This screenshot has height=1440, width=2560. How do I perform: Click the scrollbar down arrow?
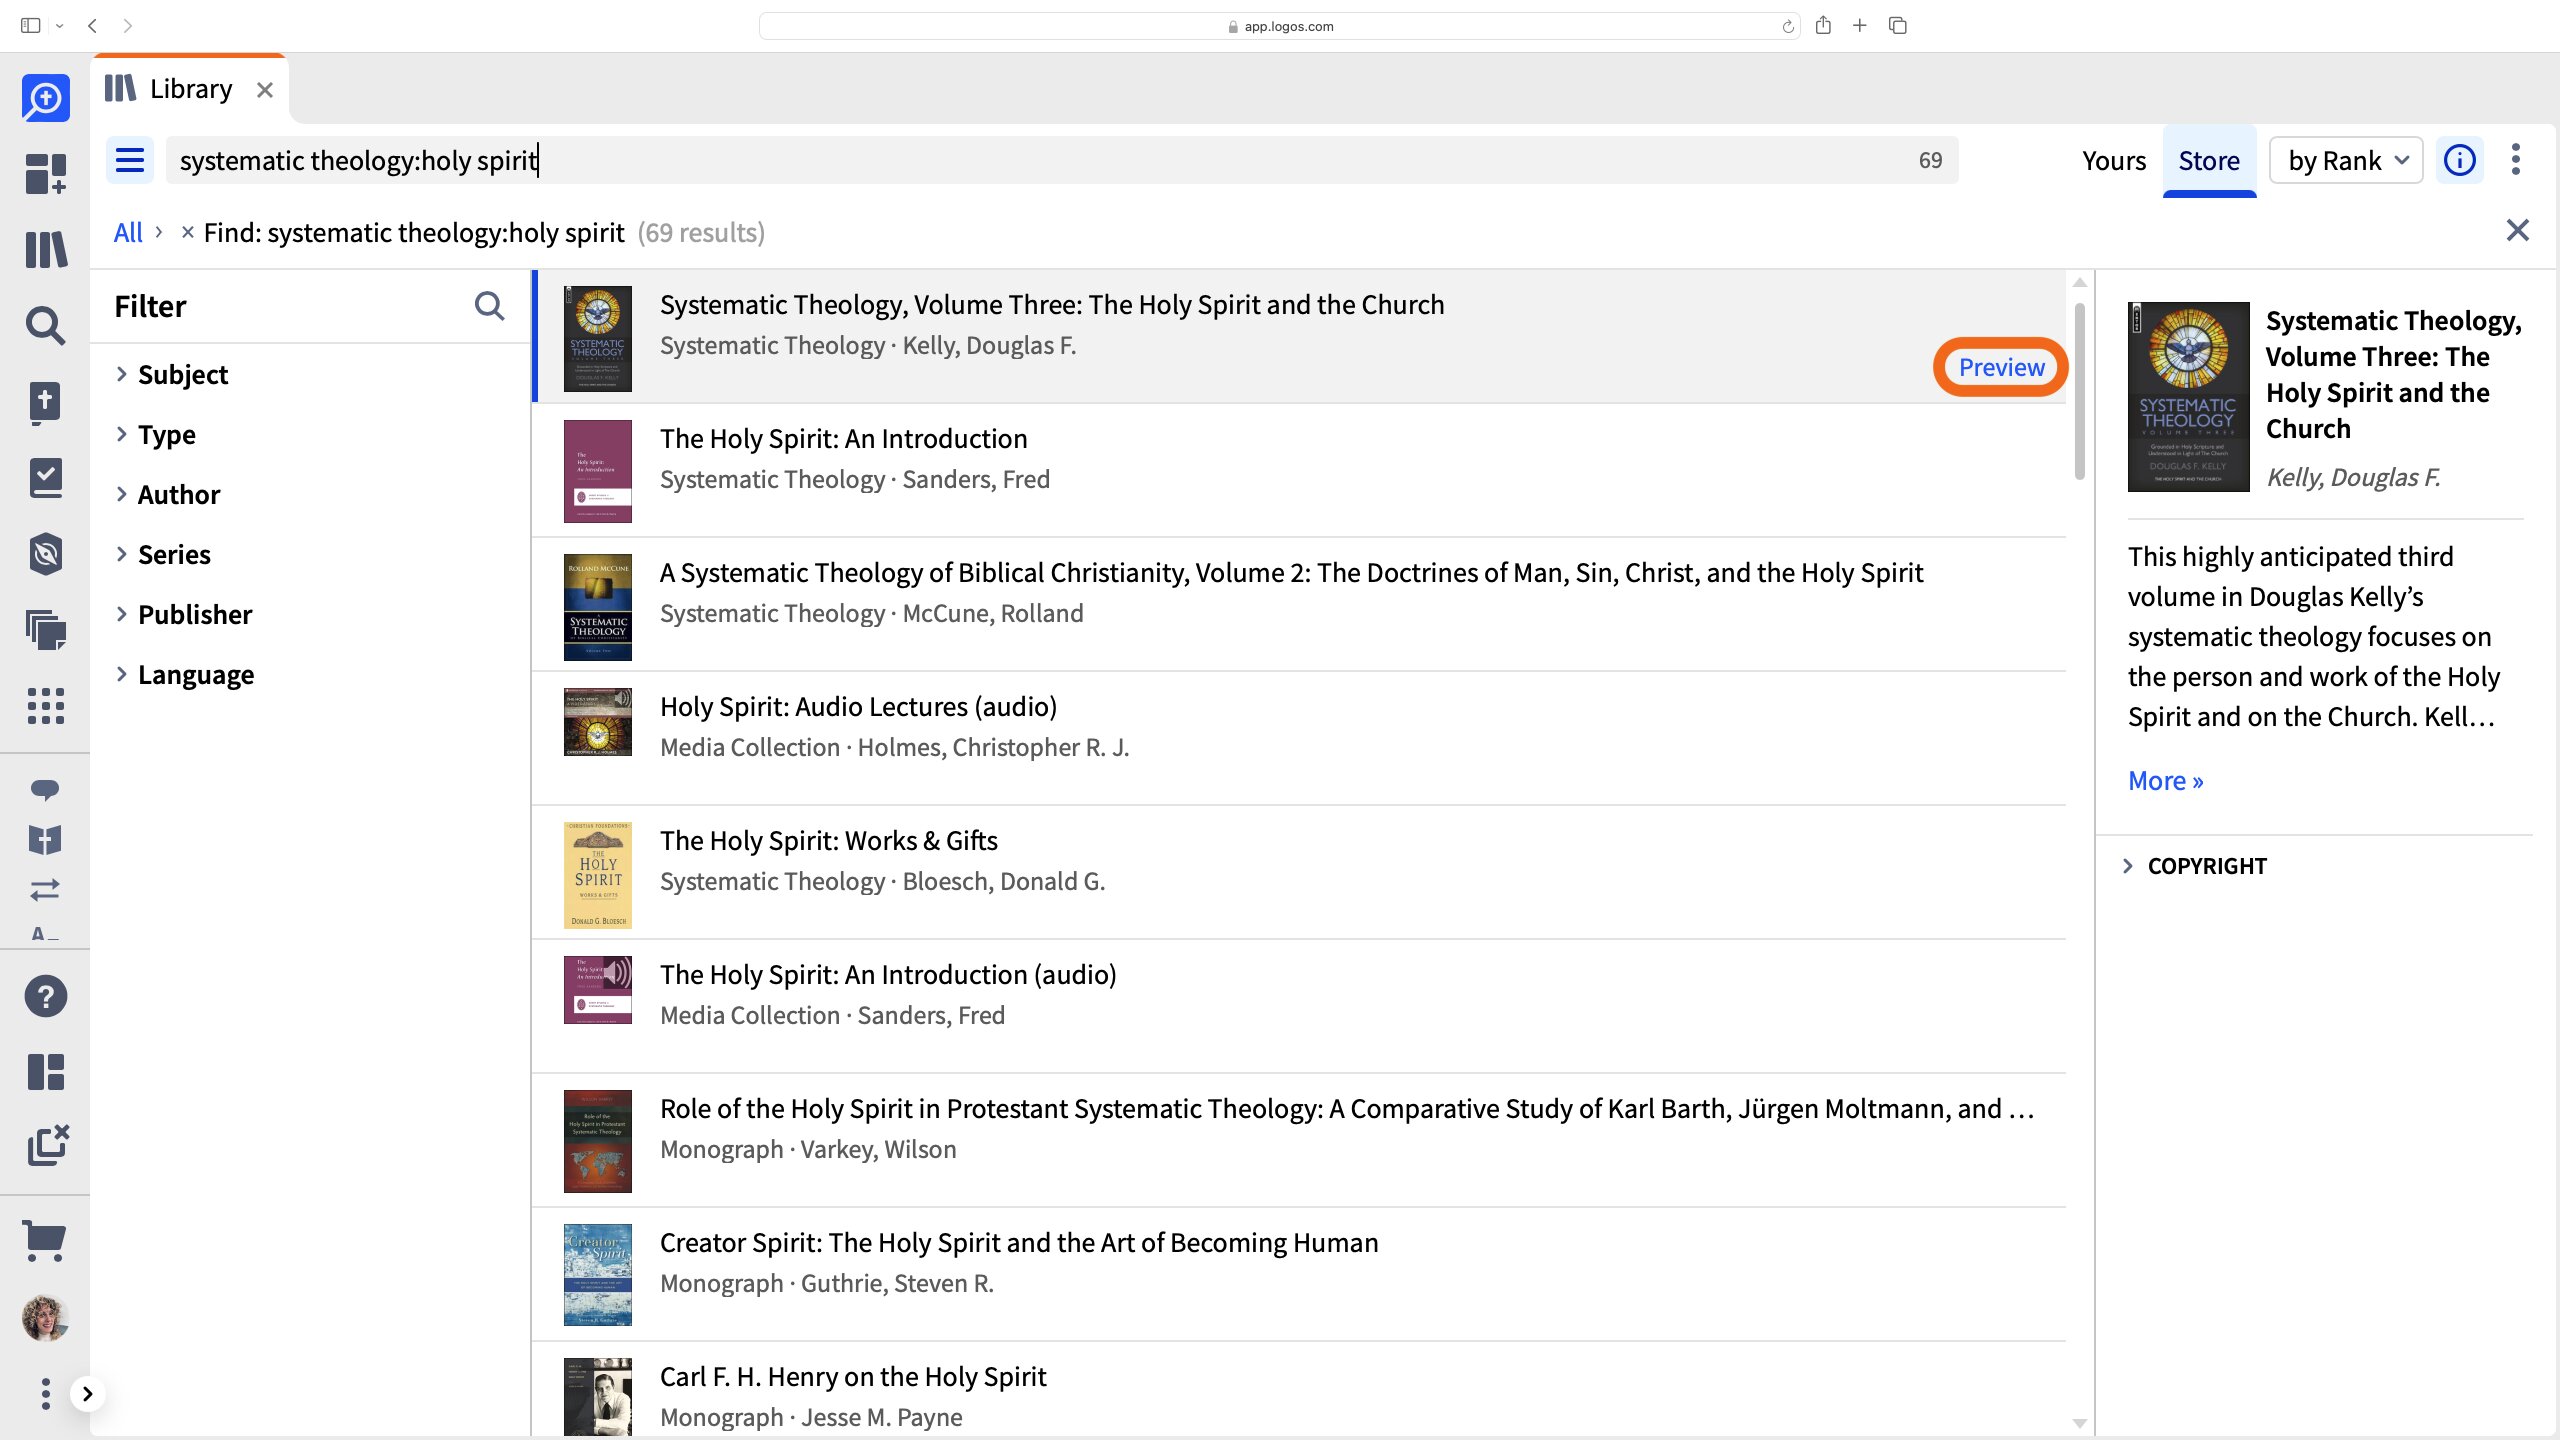[x=2080, y=1423]
